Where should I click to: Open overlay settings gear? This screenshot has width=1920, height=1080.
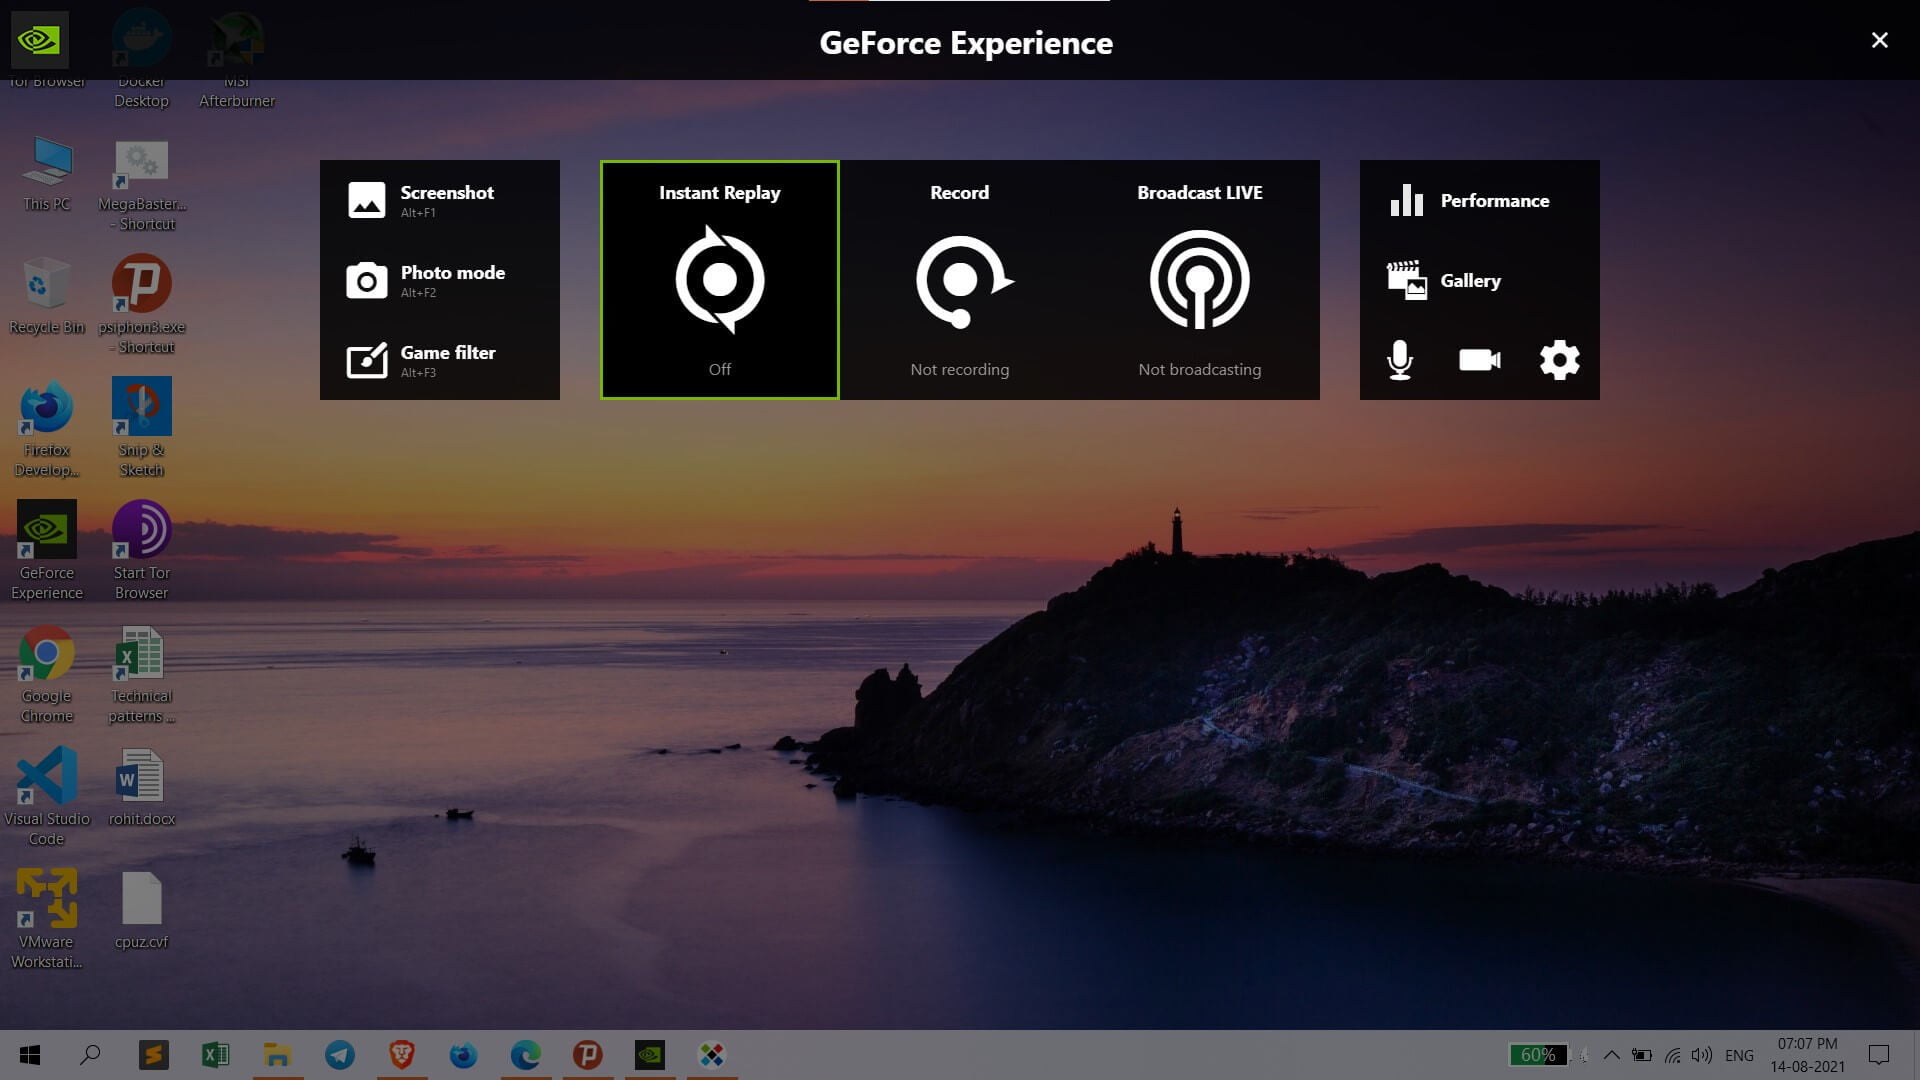[x=1560, y=360]
